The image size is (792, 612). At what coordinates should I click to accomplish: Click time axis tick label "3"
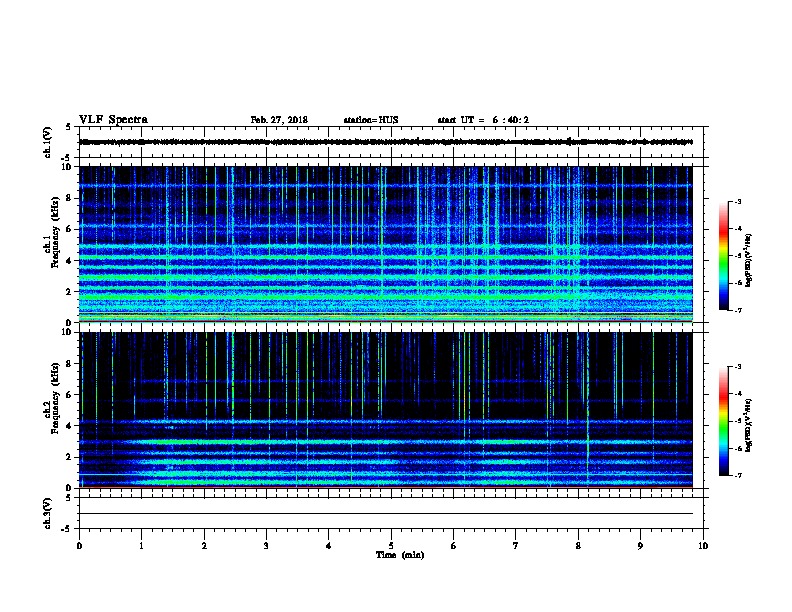266,546
